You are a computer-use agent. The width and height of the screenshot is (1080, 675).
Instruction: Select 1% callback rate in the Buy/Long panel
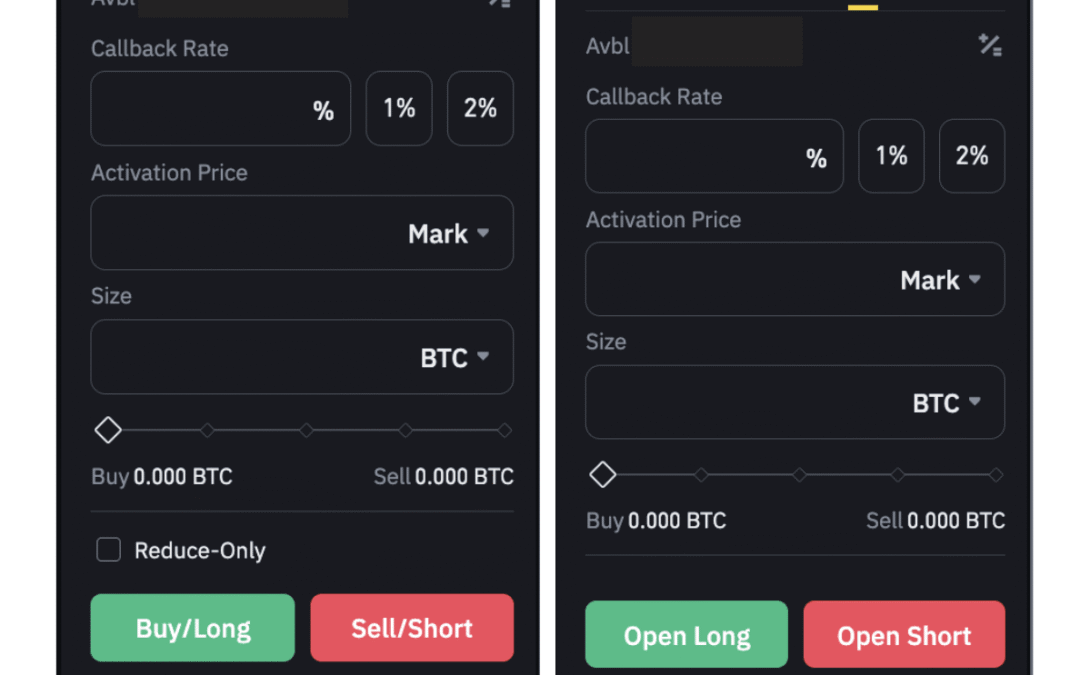[399, 109]
